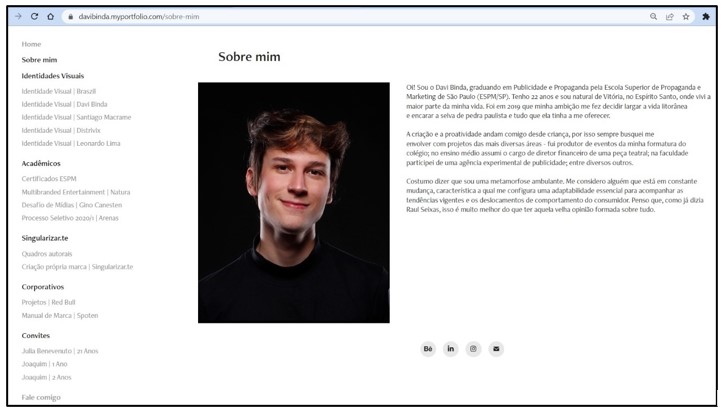Bookmark this page with the star icon

pos(686,17)
